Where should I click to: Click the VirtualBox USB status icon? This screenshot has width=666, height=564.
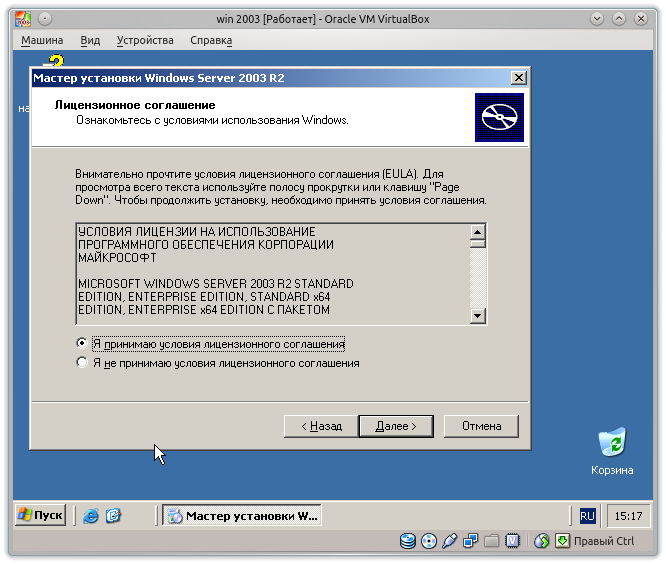449,541
